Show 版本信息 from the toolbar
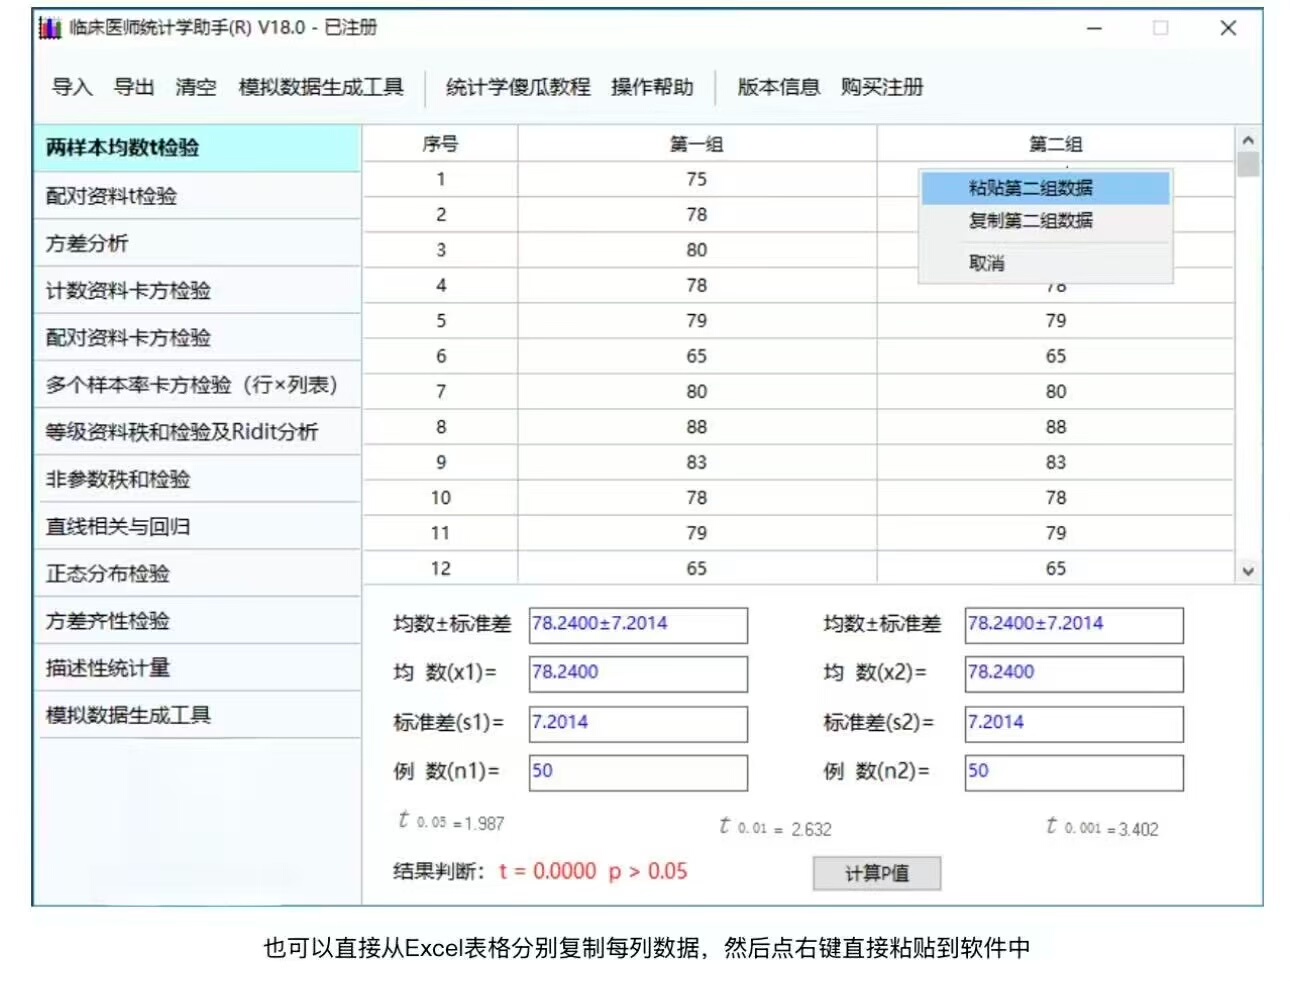The width and height of the screenshot is (1290, 981). point(778,87)
